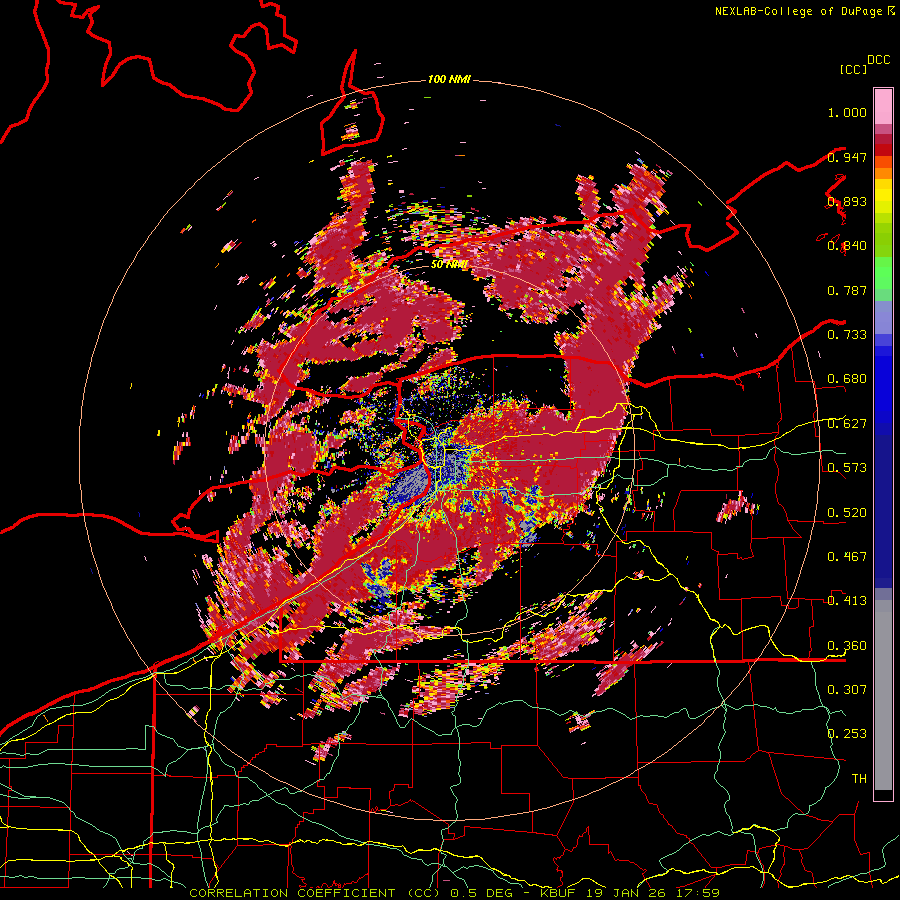Click the 0.253 scale value

point(847,734)
